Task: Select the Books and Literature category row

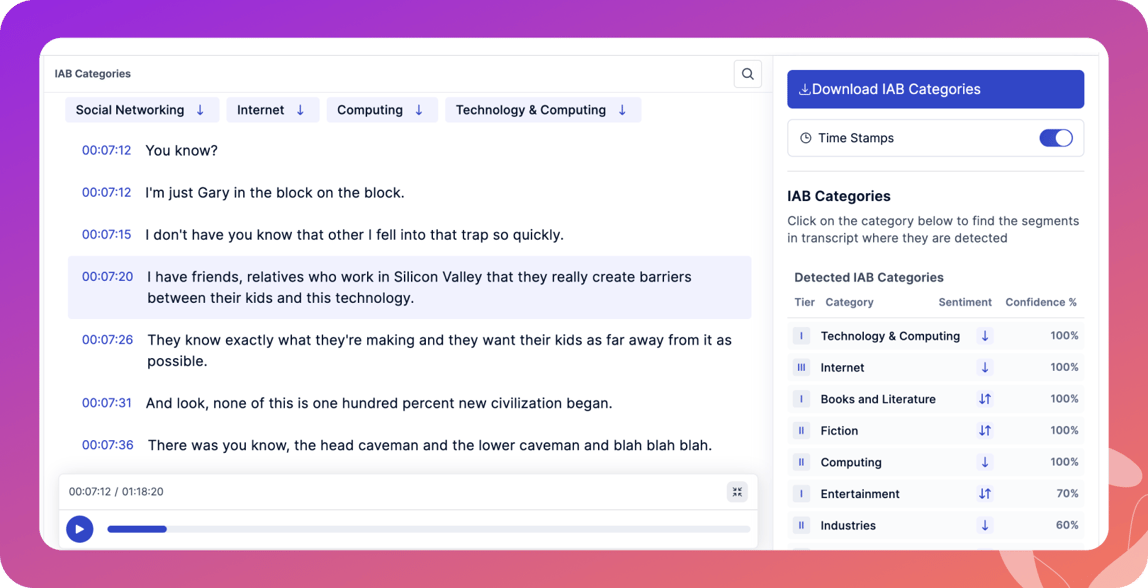Action: pyautogui.click(x=936, y=398)
